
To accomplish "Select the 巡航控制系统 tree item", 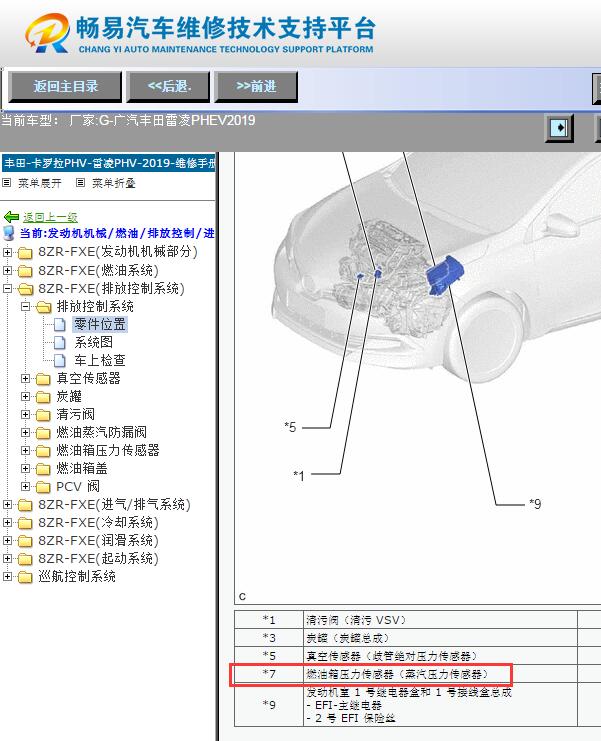I will point(77,576).
